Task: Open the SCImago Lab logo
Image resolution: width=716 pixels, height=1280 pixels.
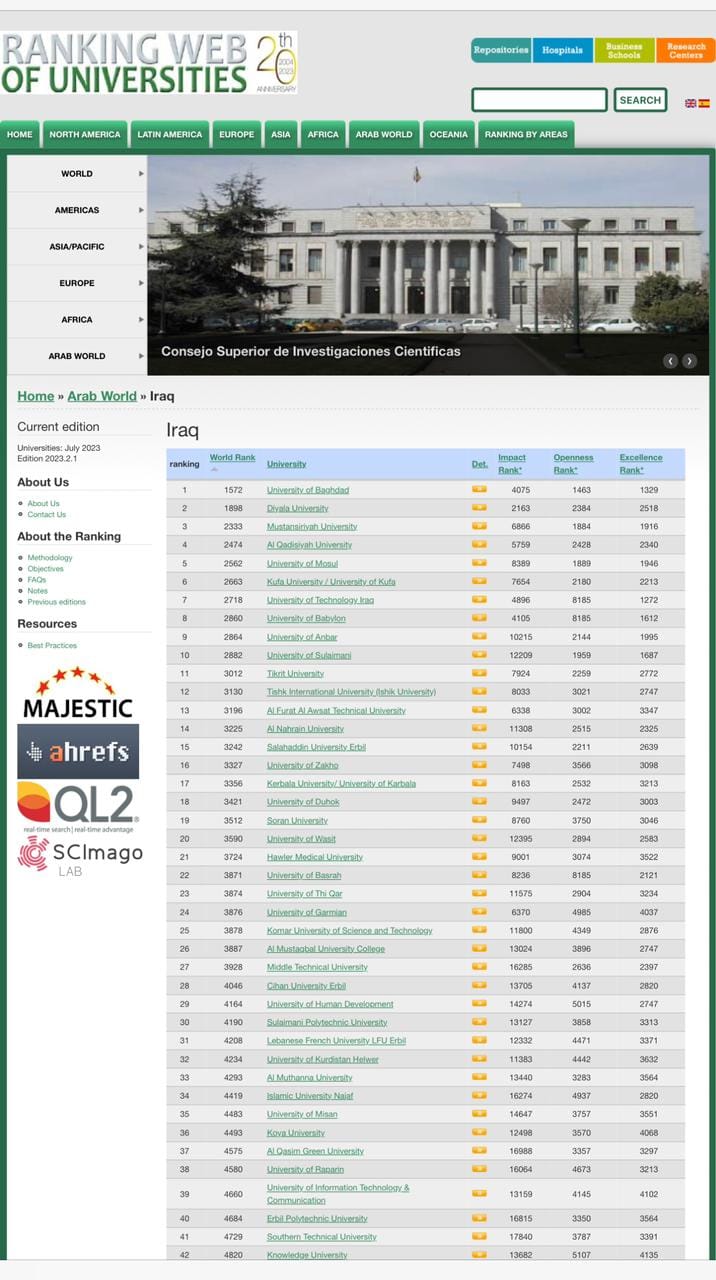Action: [x=80, y=857]
